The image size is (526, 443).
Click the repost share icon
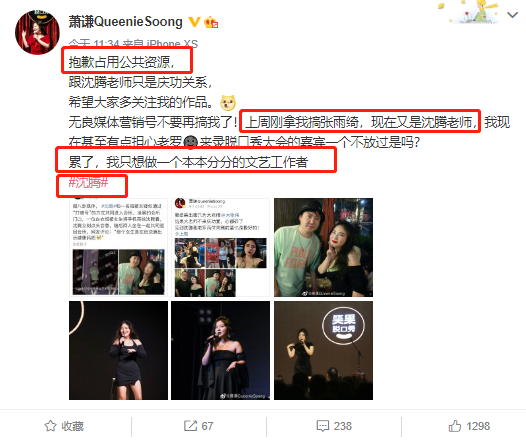tap(190, 426)
